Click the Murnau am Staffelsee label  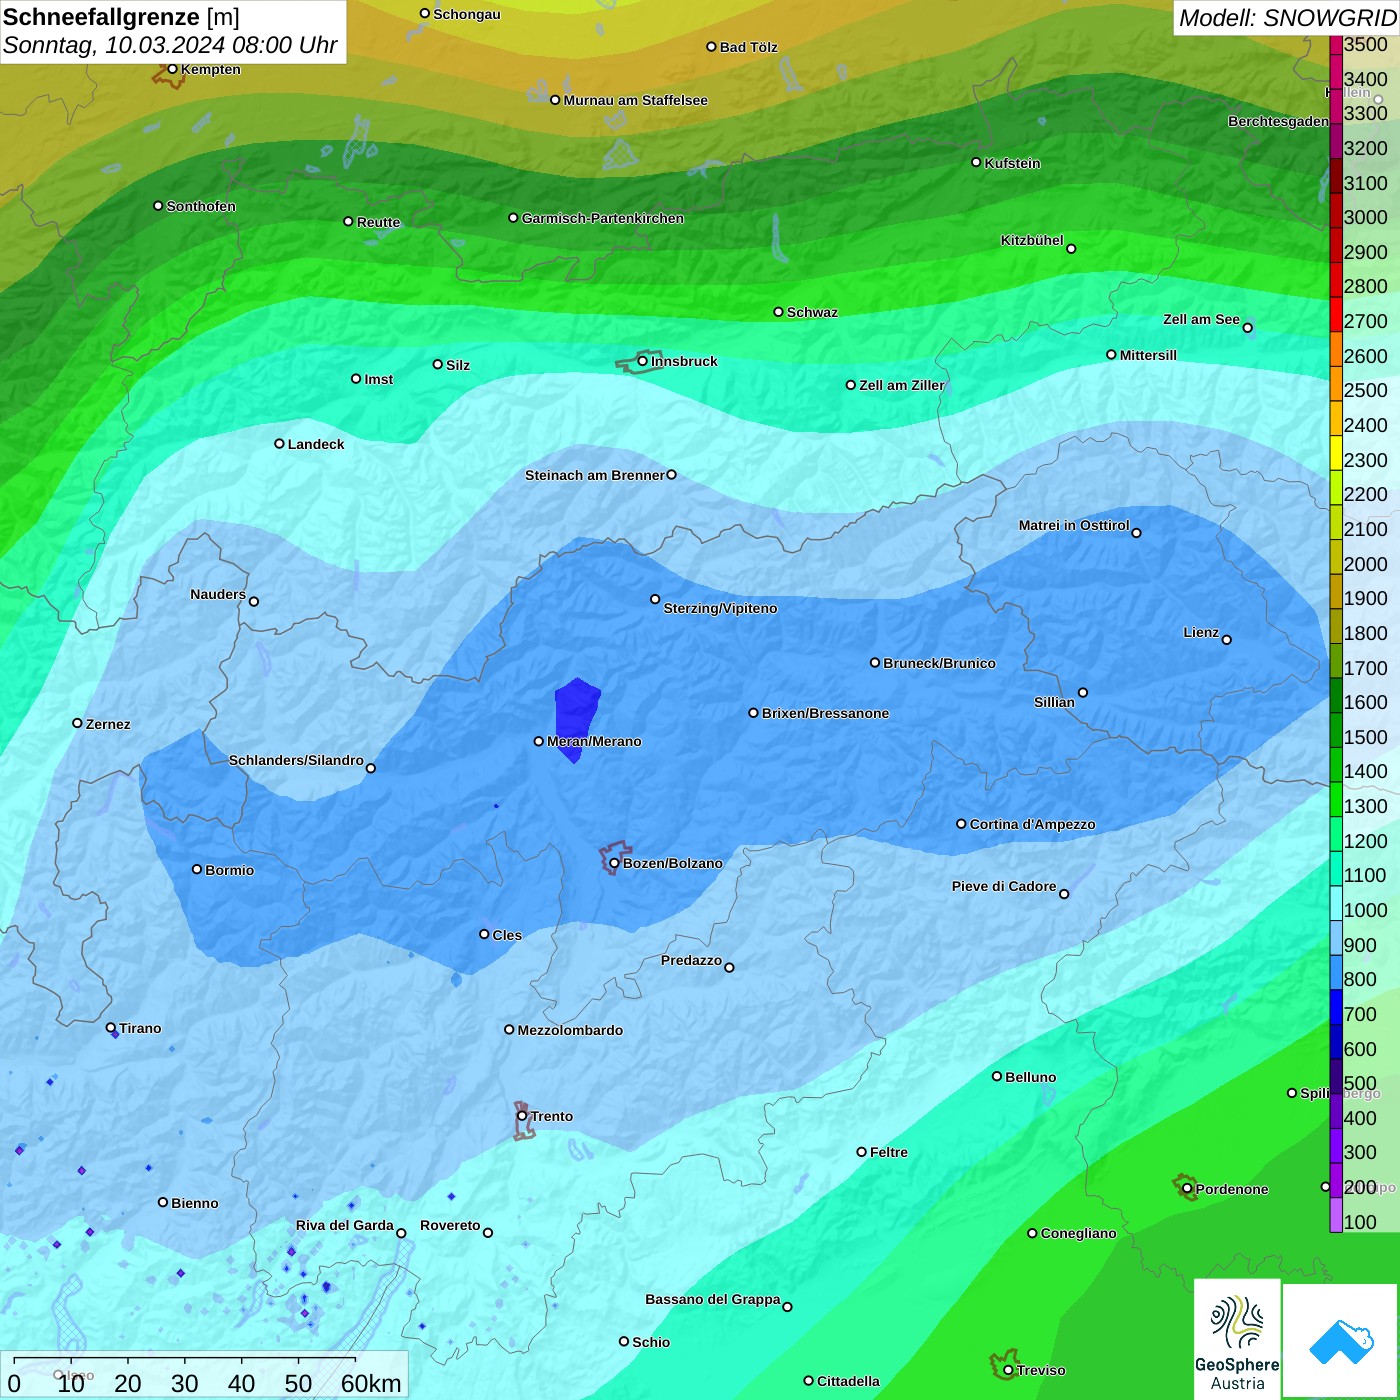635,100
